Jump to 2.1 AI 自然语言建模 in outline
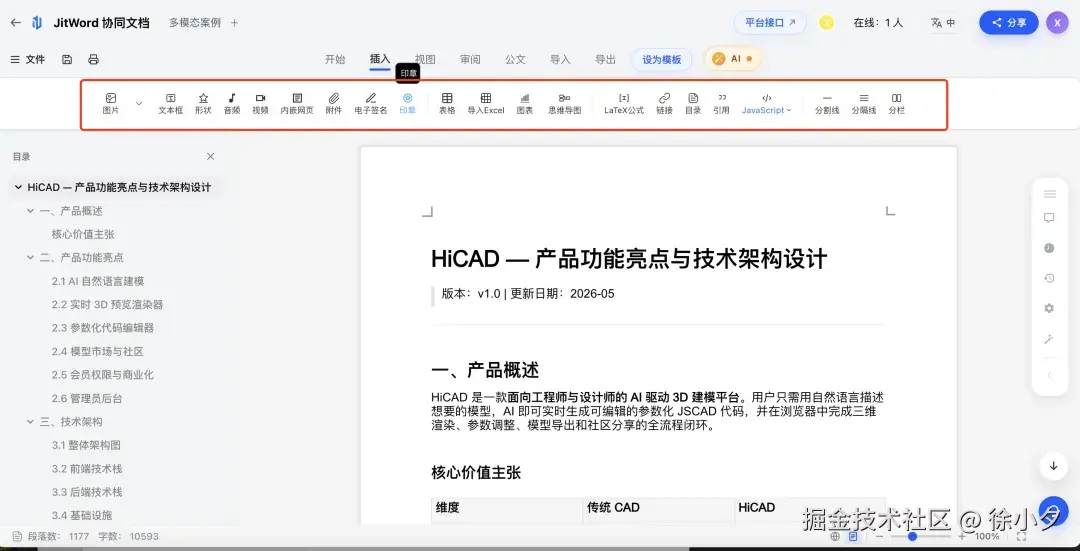 pyautogui.click(x=98, y=281)
